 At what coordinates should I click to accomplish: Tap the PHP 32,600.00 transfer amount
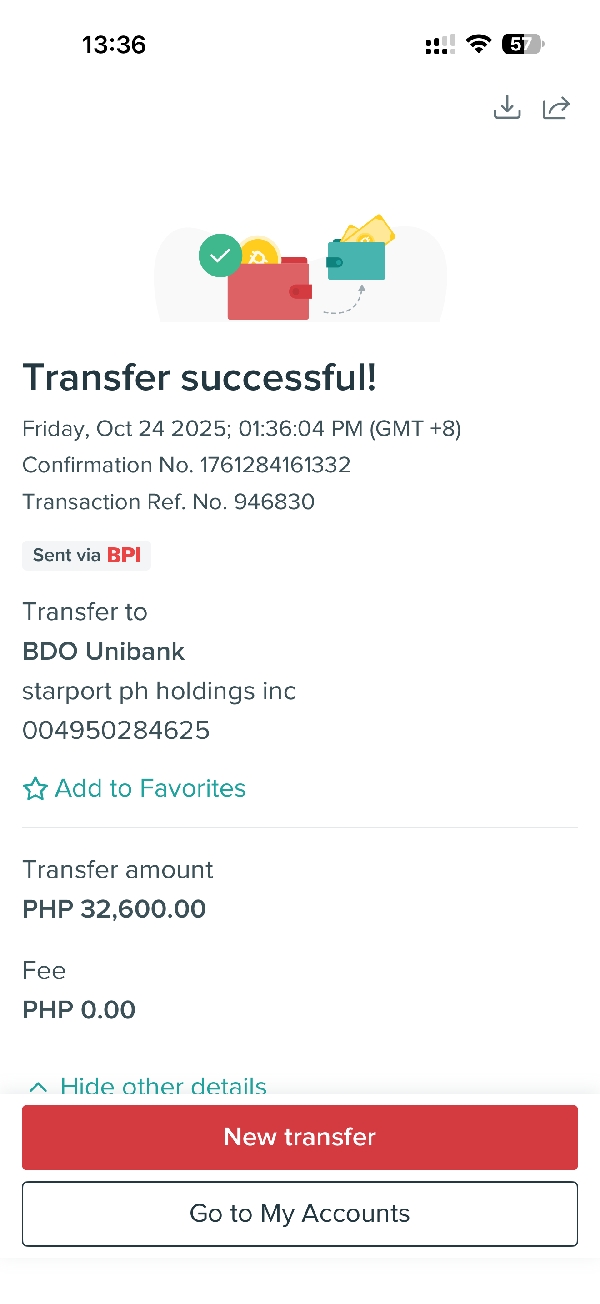click(114, 909)
